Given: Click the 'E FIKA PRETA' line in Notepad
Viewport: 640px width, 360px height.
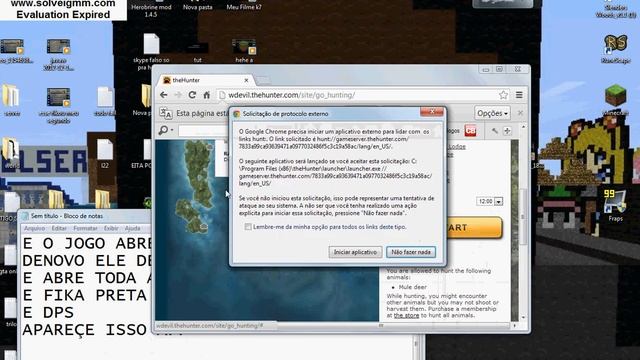Looking at the screenshot, I should pyautogui.click(x=84, y=296).
